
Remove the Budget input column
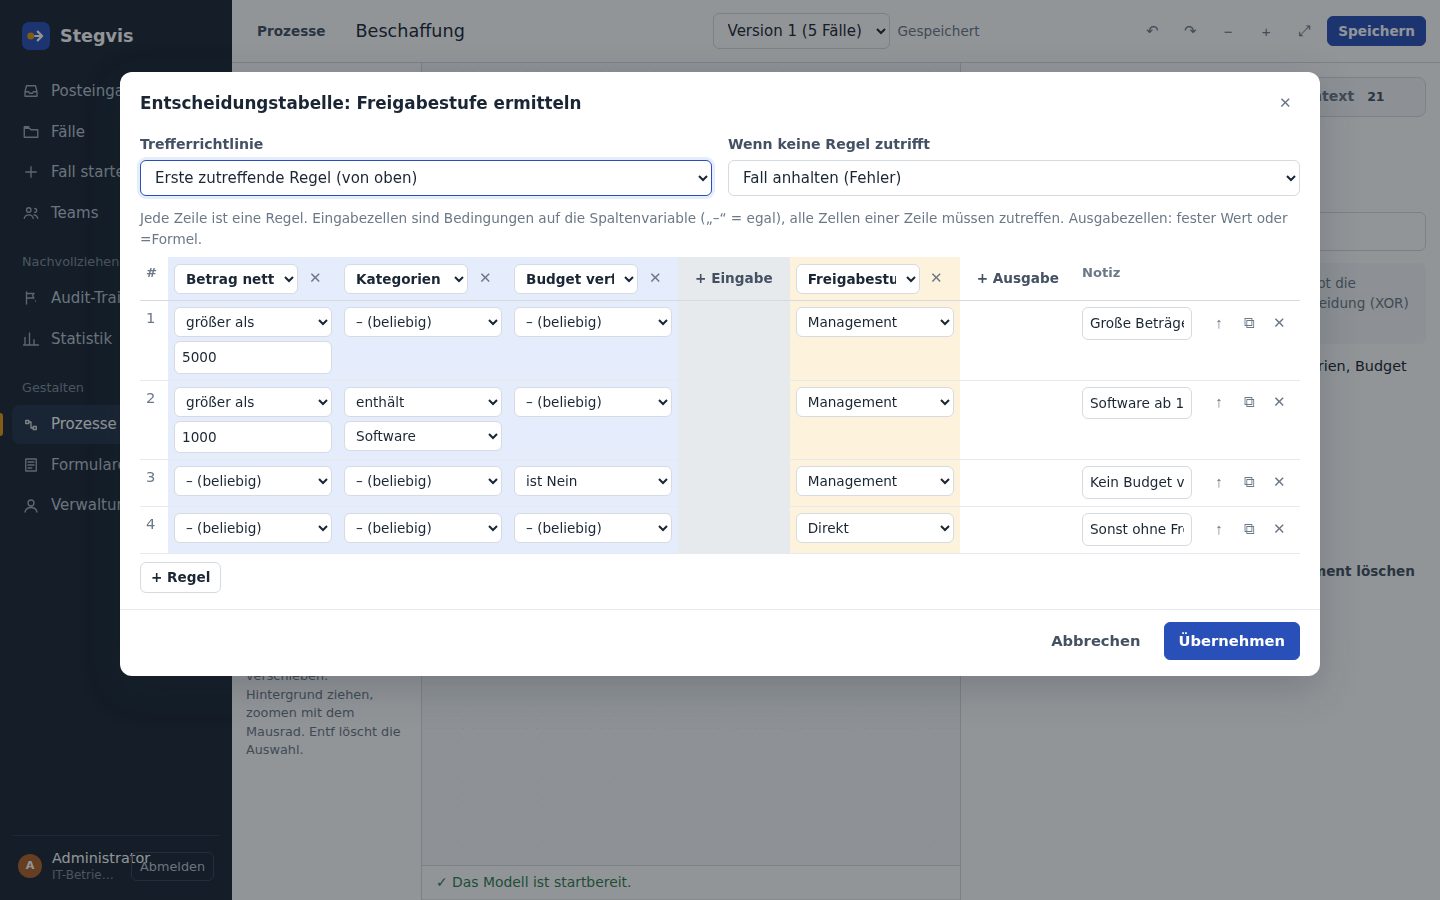[x=655, y=278]
